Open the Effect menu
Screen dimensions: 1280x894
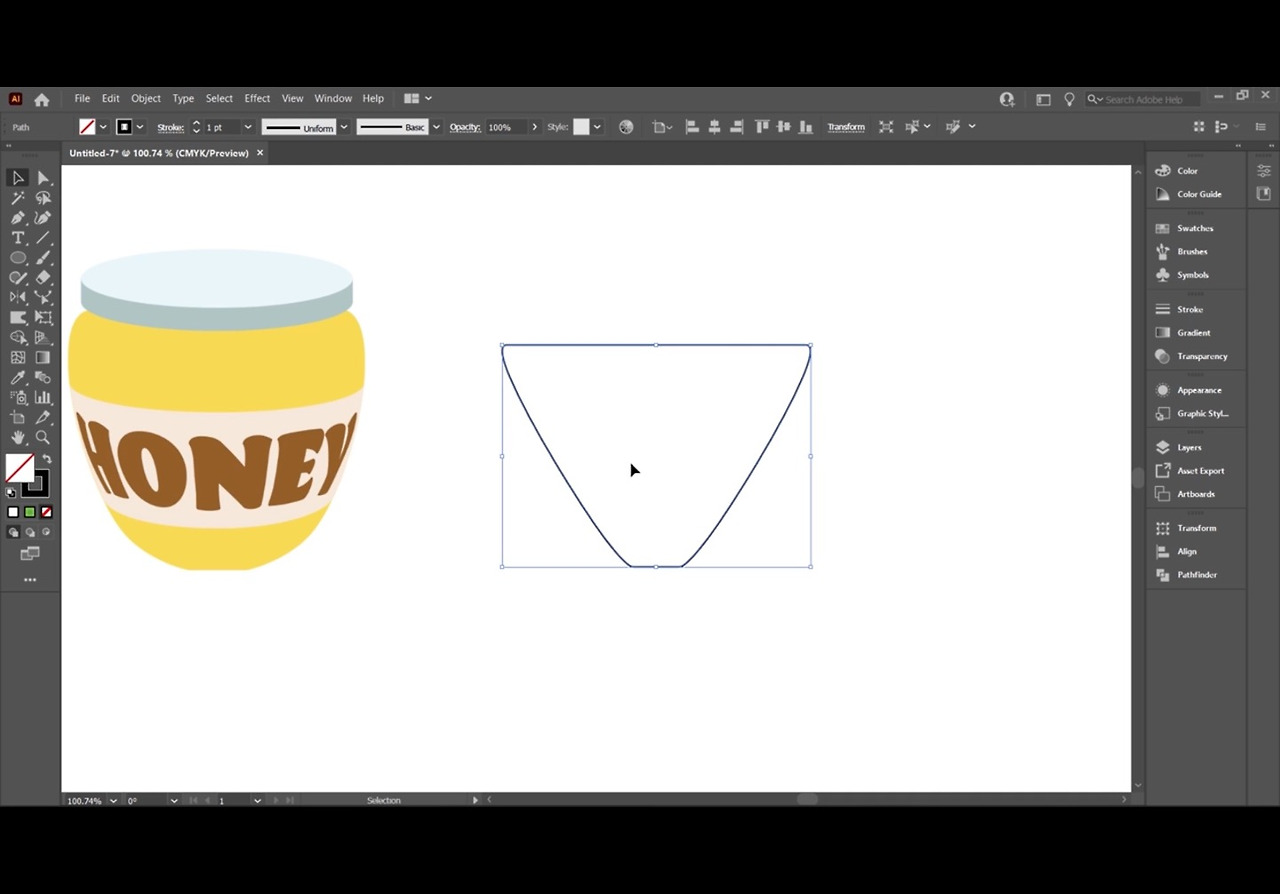click(257, 99)
